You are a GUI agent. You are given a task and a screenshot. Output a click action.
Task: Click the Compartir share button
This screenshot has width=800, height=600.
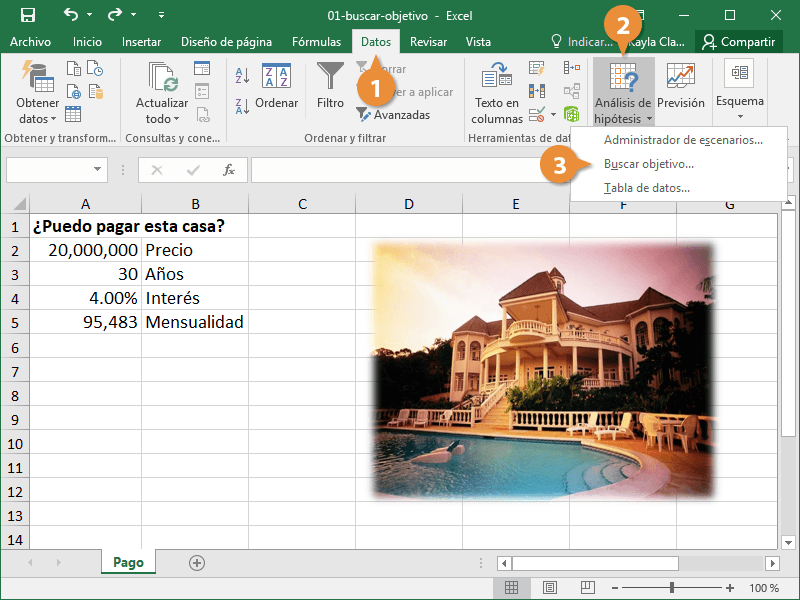coord(739,41)
